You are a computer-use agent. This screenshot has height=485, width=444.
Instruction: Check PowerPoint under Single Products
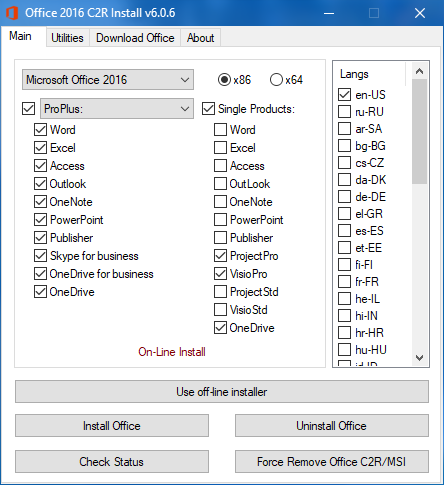click(220, 220)
